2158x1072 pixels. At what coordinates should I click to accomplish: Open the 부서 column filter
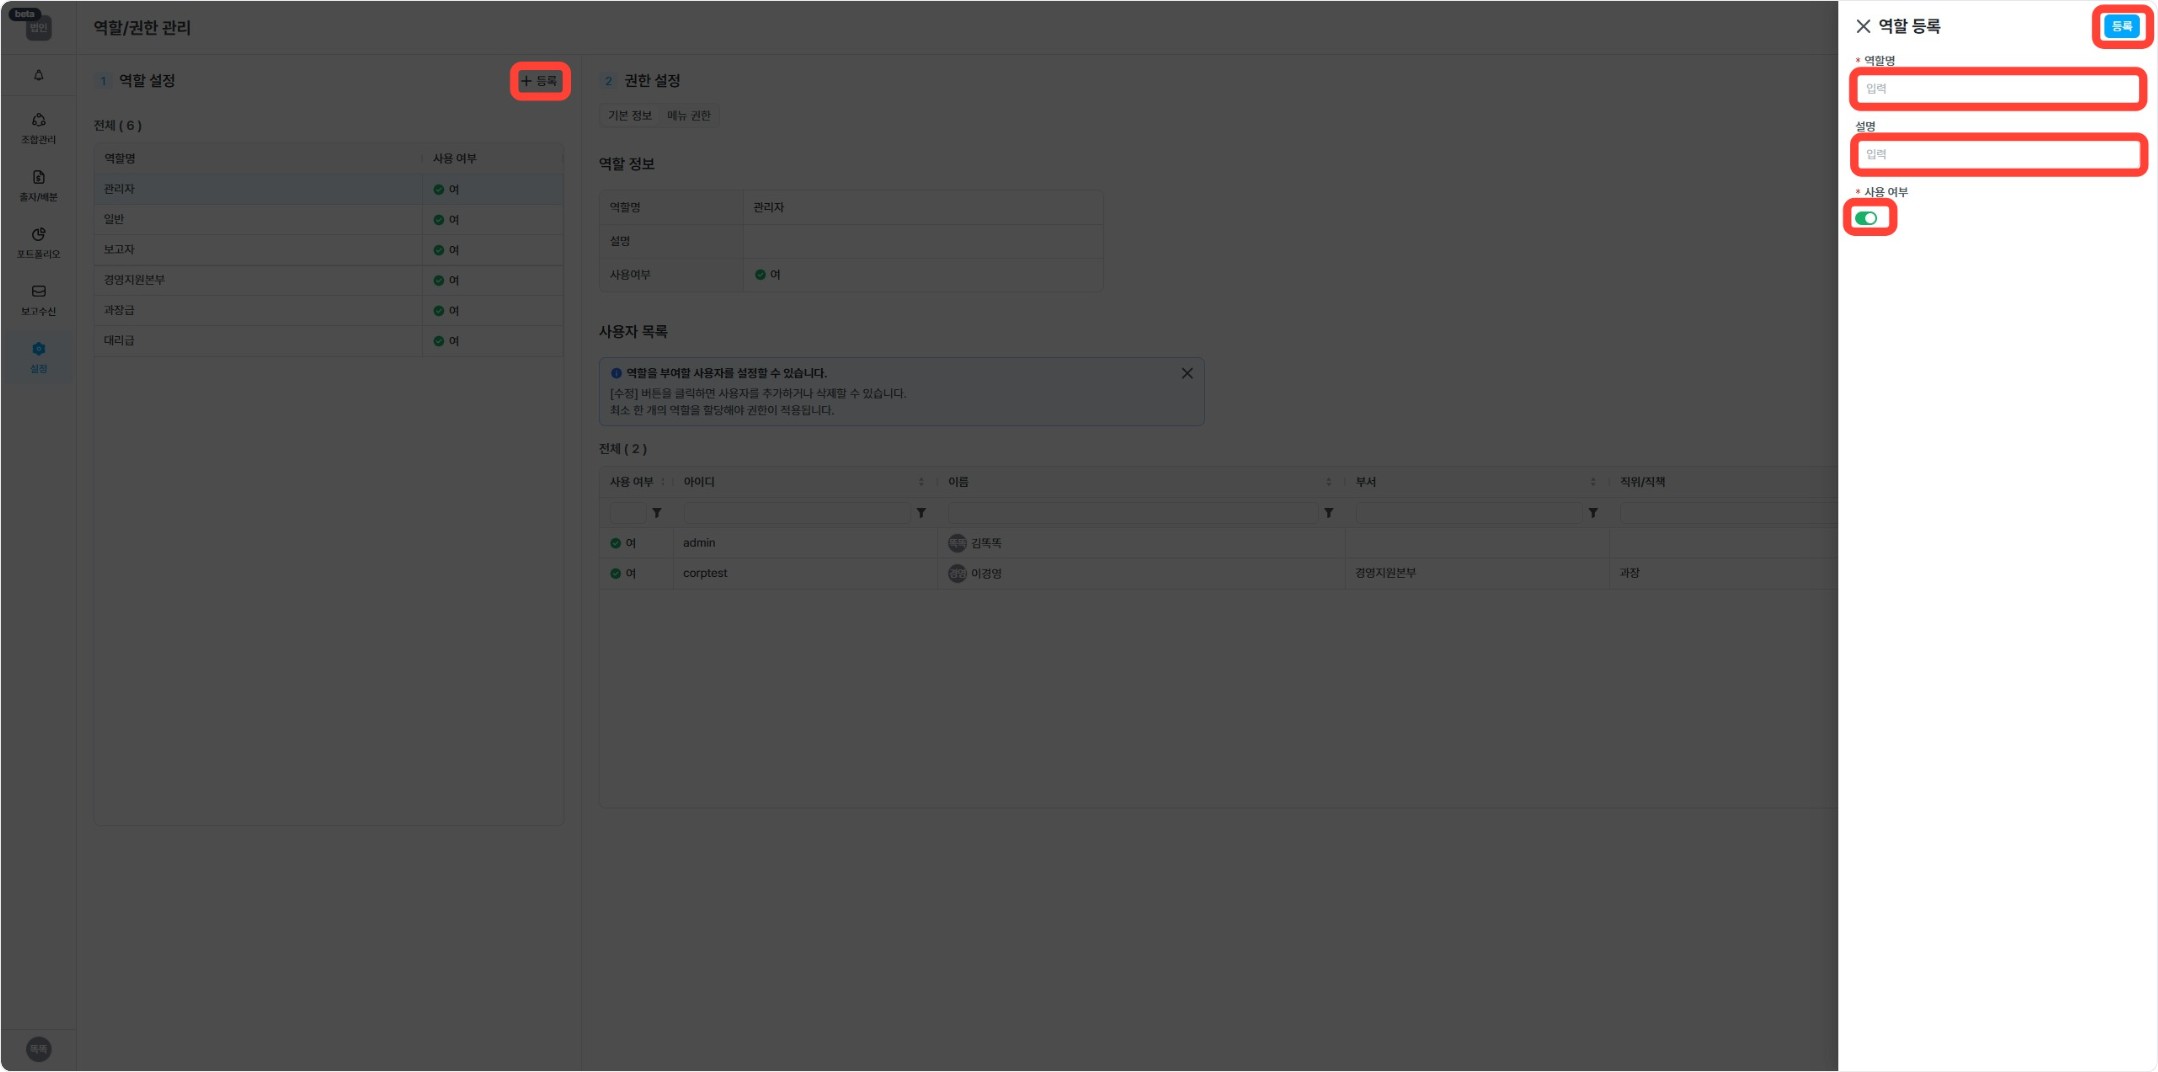(x=1593, y=513)
